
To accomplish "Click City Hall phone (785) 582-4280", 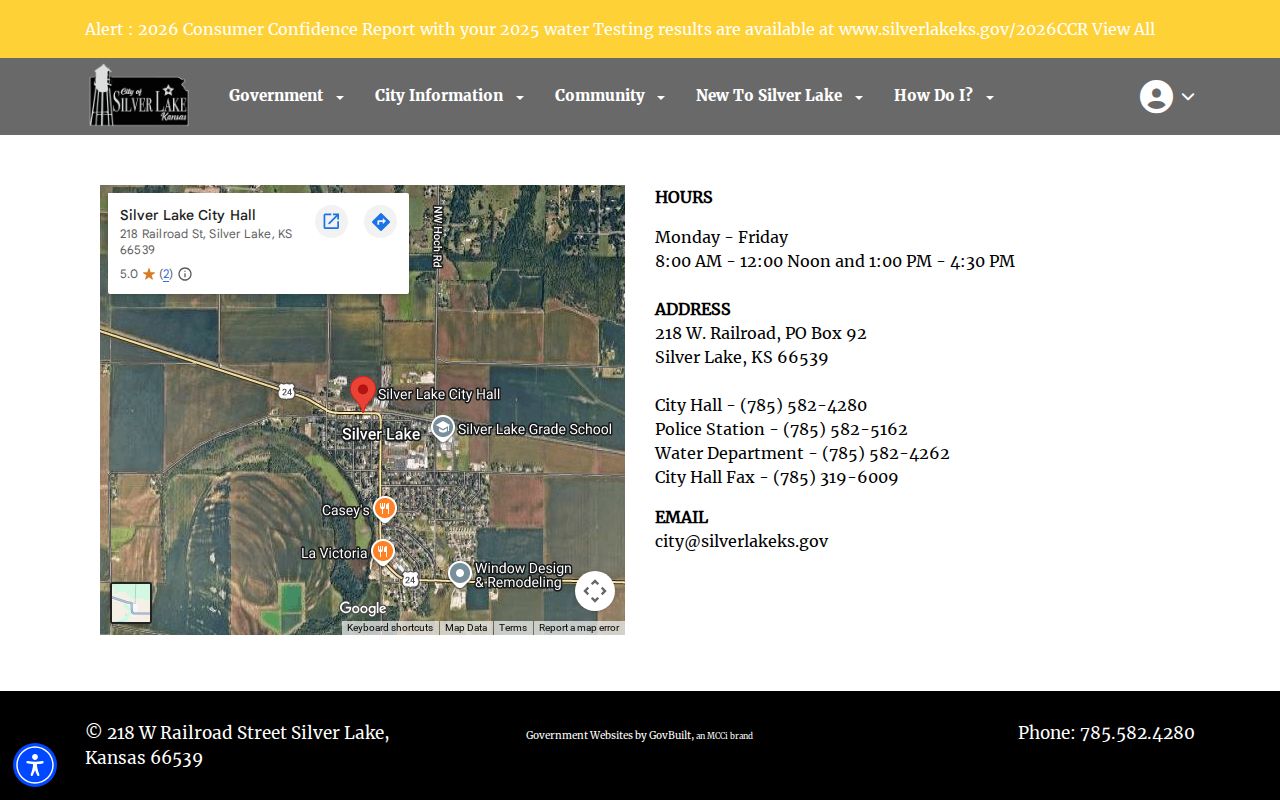I will (x=804, y=405).
